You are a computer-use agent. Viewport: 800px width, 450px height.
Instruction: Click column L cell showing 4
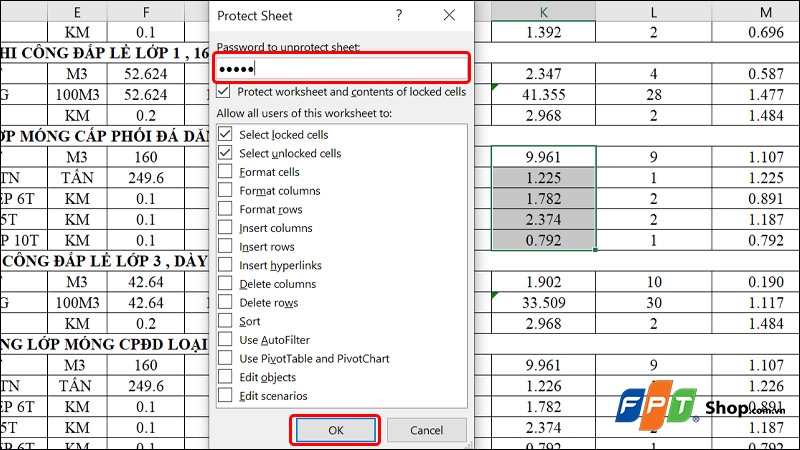(654, 74)
